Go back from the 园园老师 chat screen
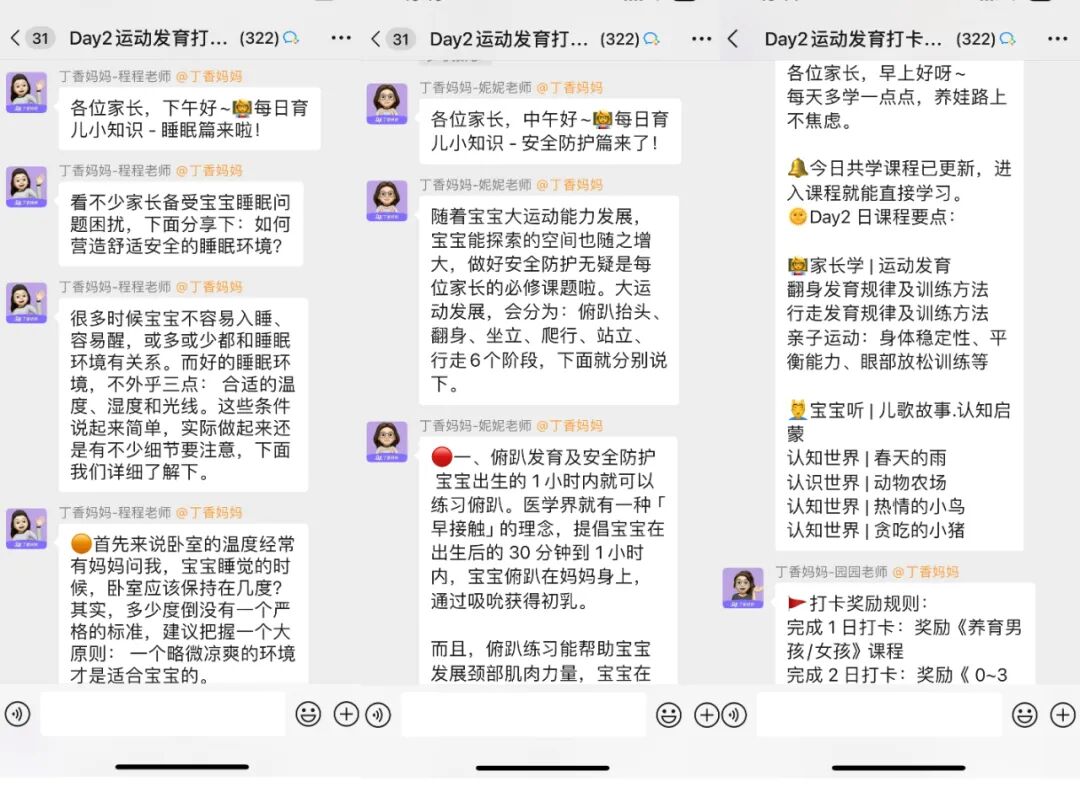This screenshot has height=809, width=1080. 733,39
